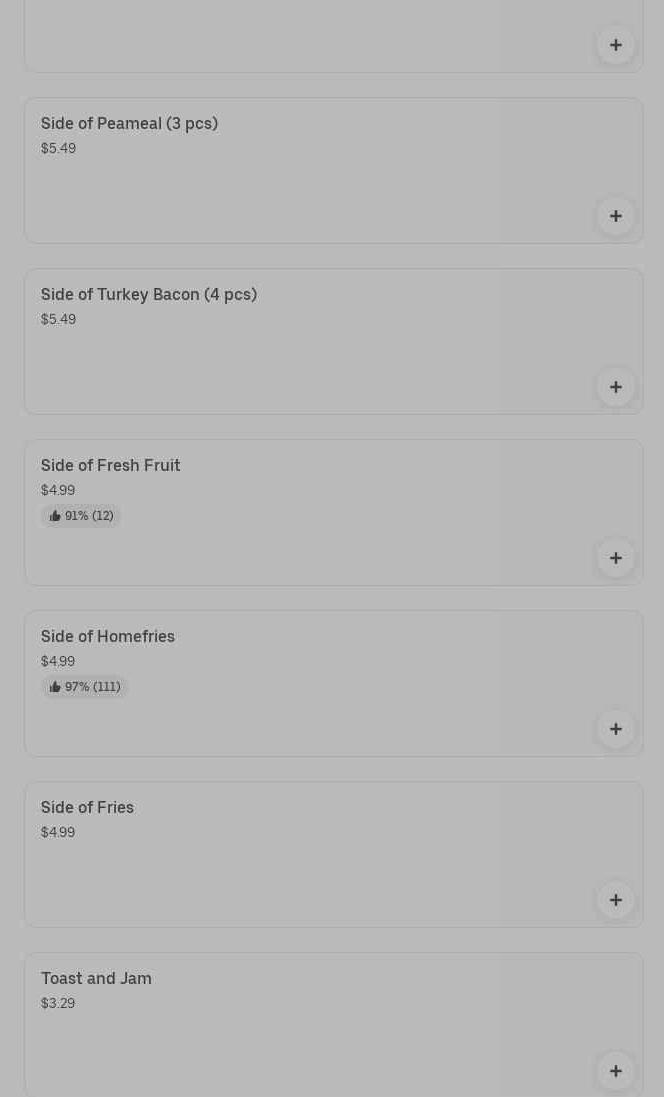
Task: Open the Side of Homefries item details
Action: coord(108,636)
